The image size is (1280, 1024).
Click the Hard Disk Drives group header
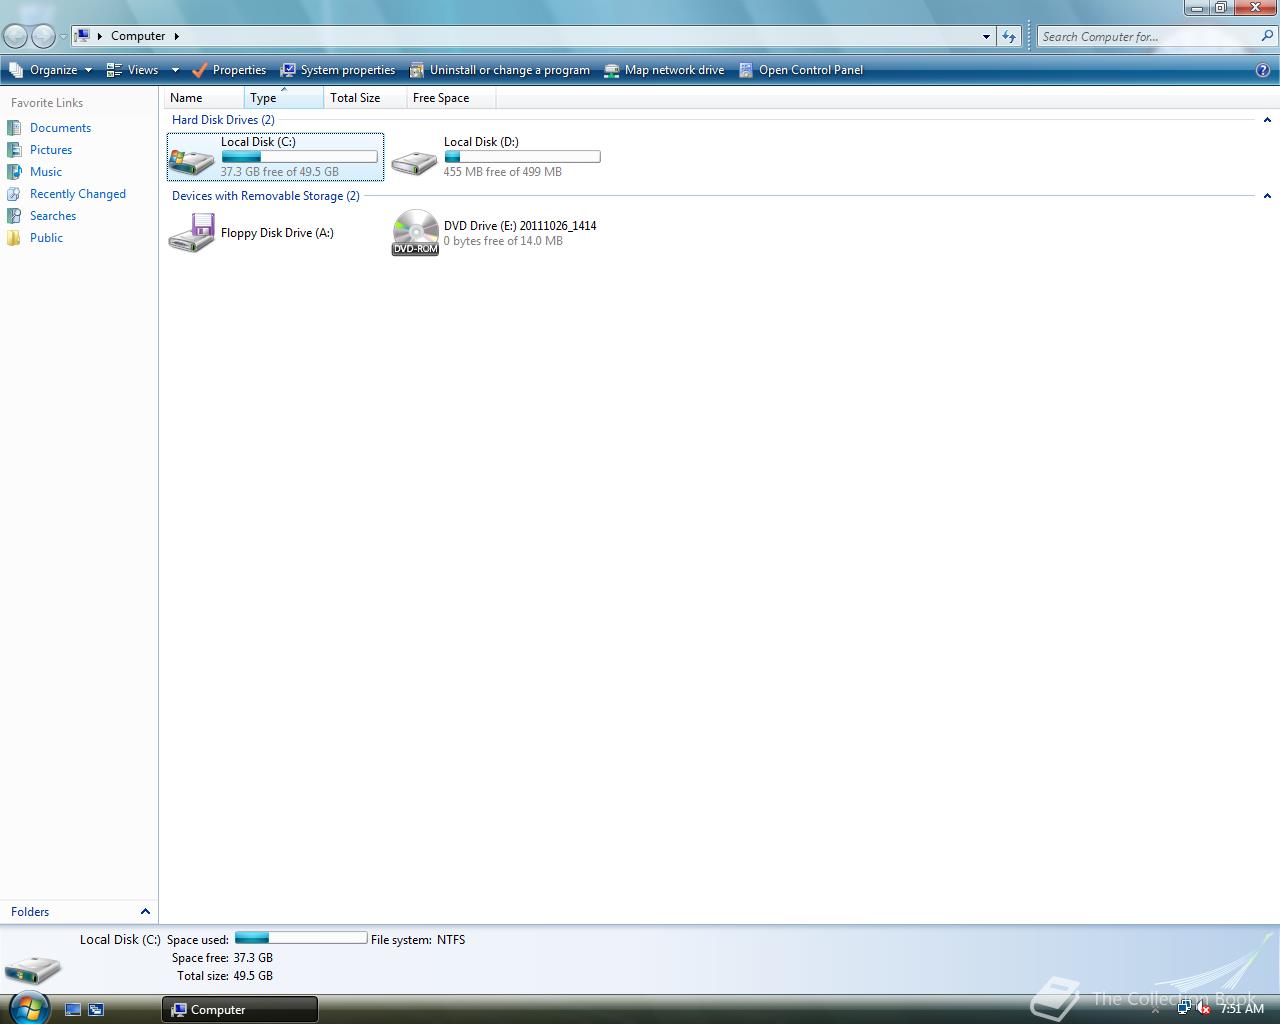coord(223,120)
